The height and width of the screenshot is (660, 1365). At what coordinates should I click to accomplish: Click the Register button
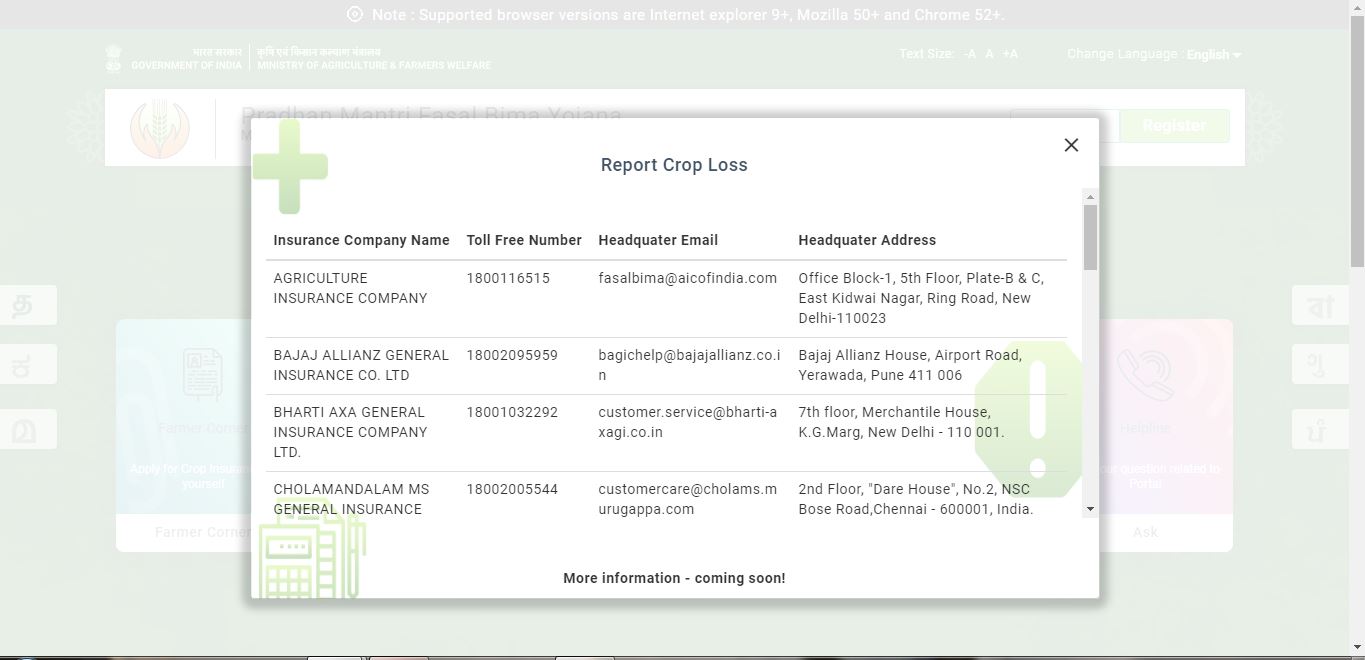coord(1174,125)
